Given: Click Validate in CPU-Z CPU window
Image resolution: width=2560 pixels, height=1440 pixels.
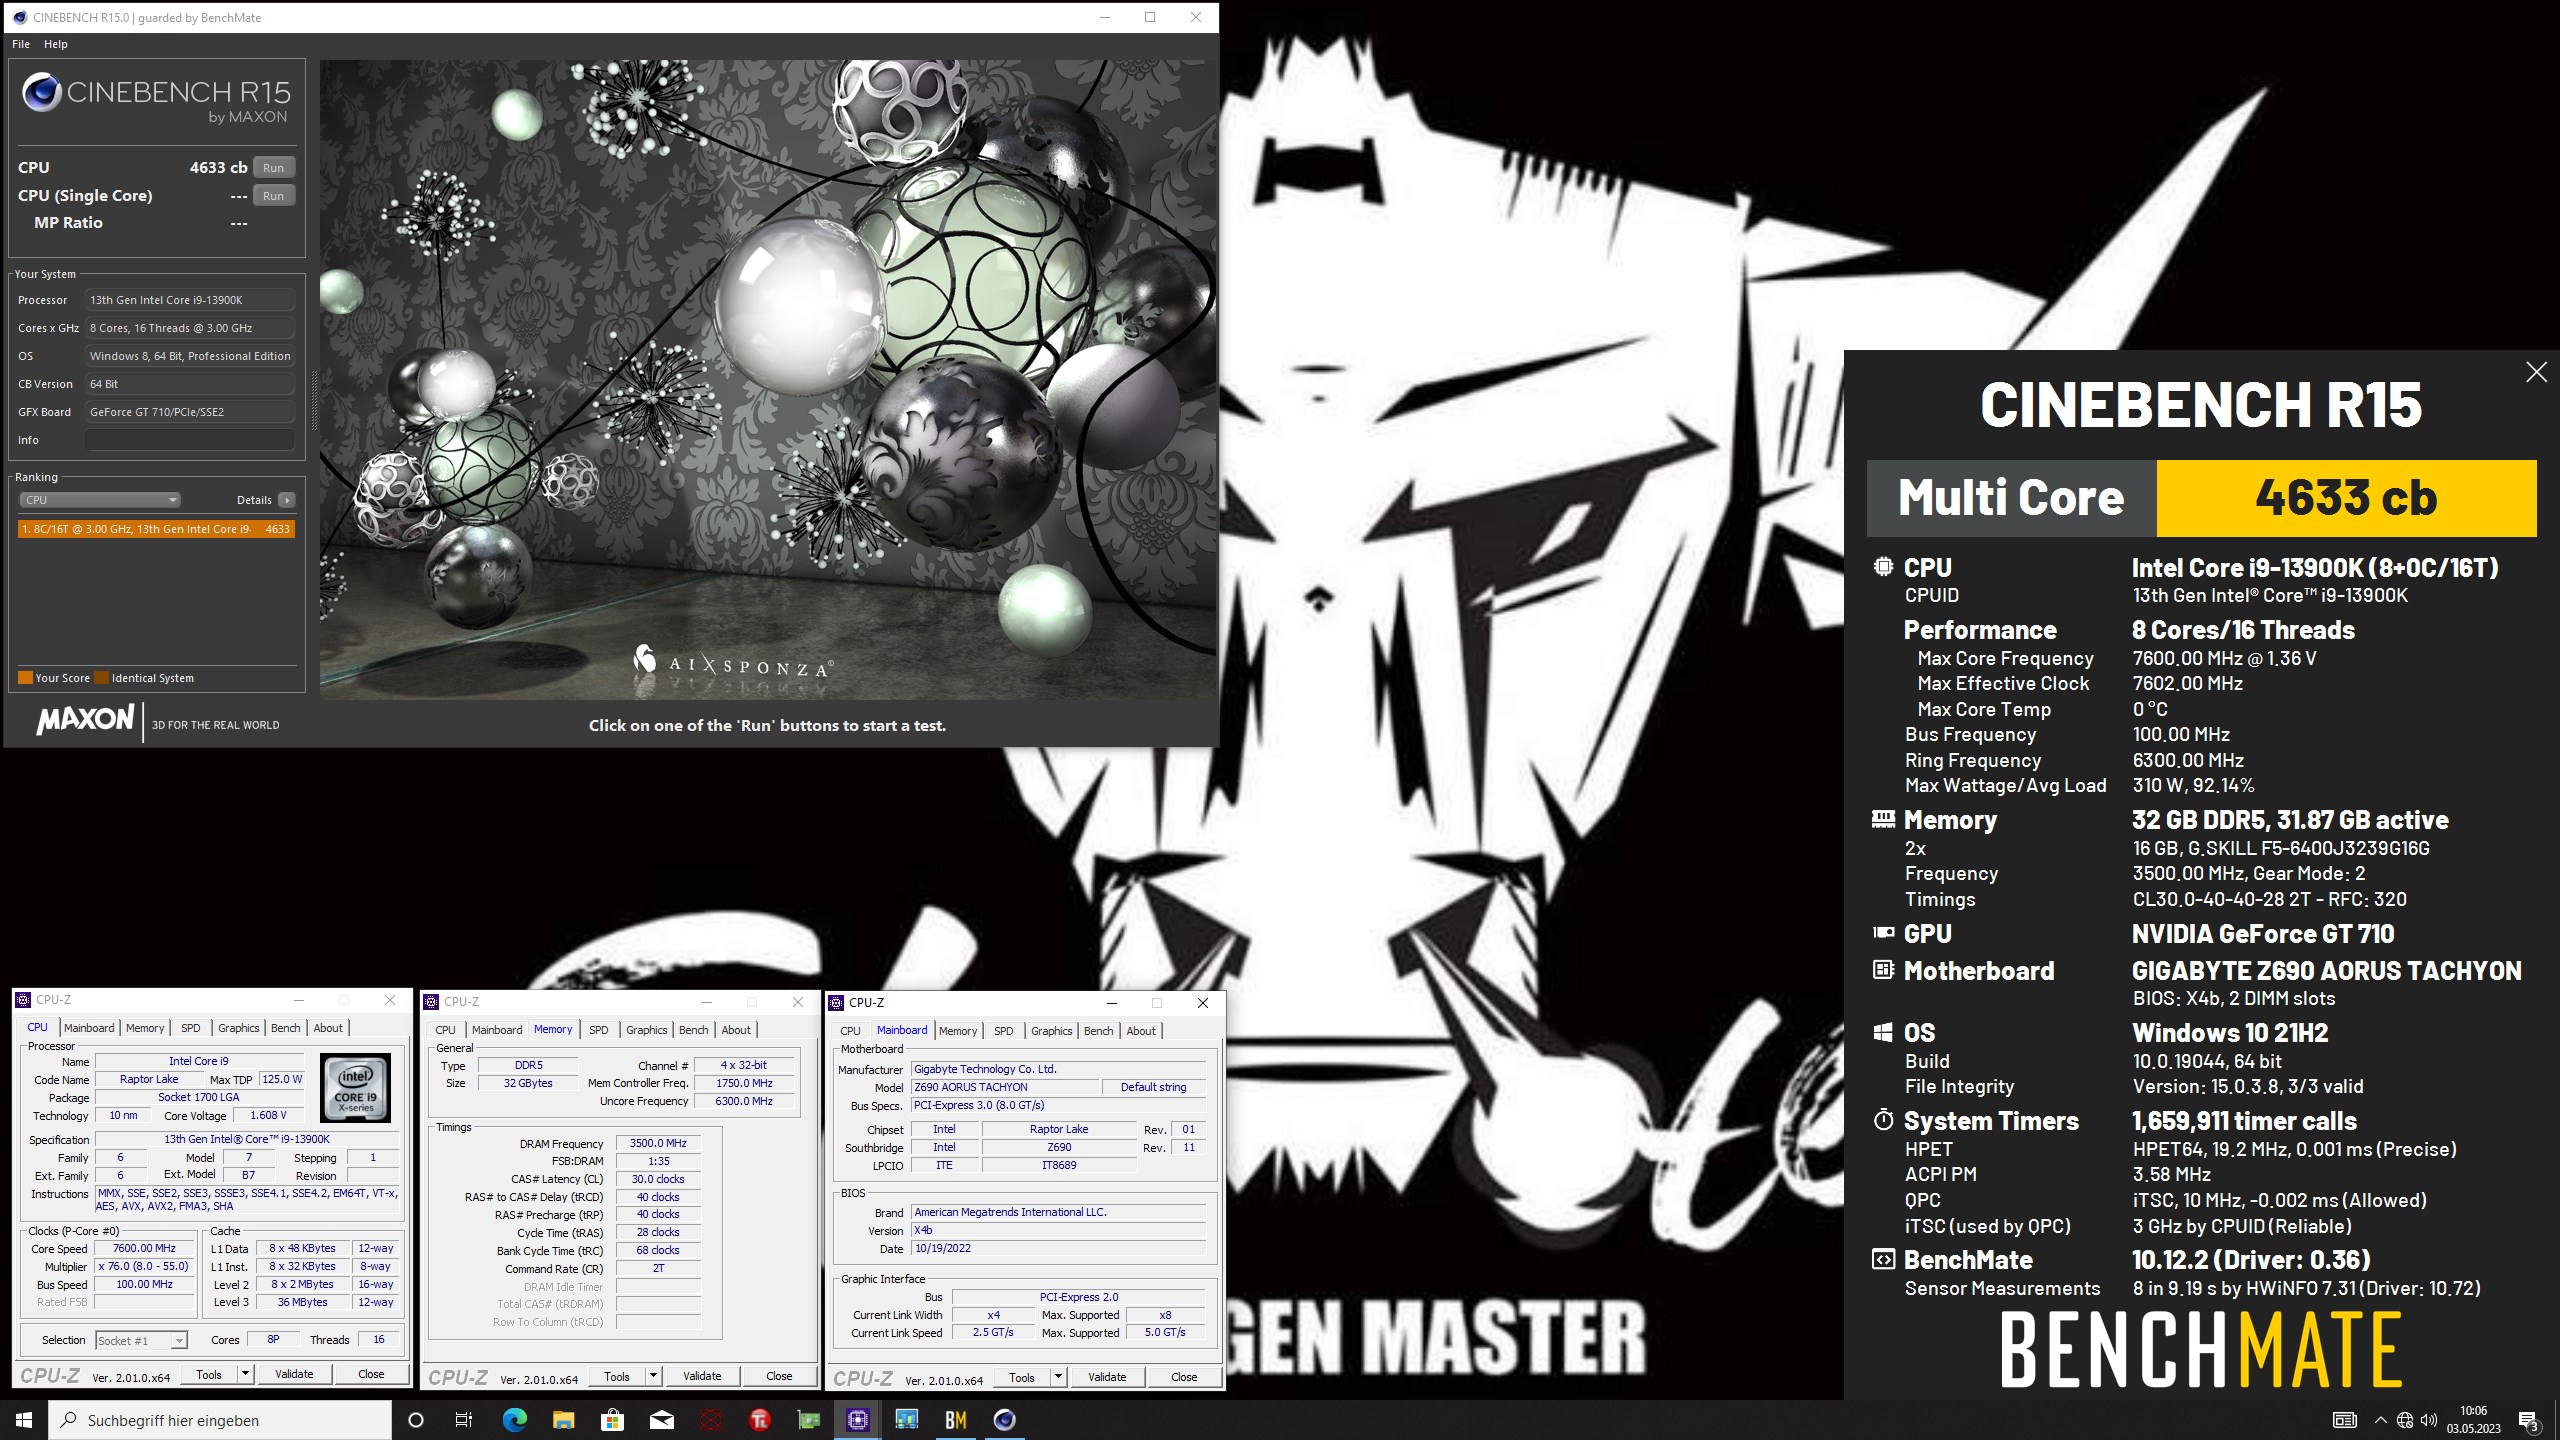Looking at the screenshot, I should 294,1374.
